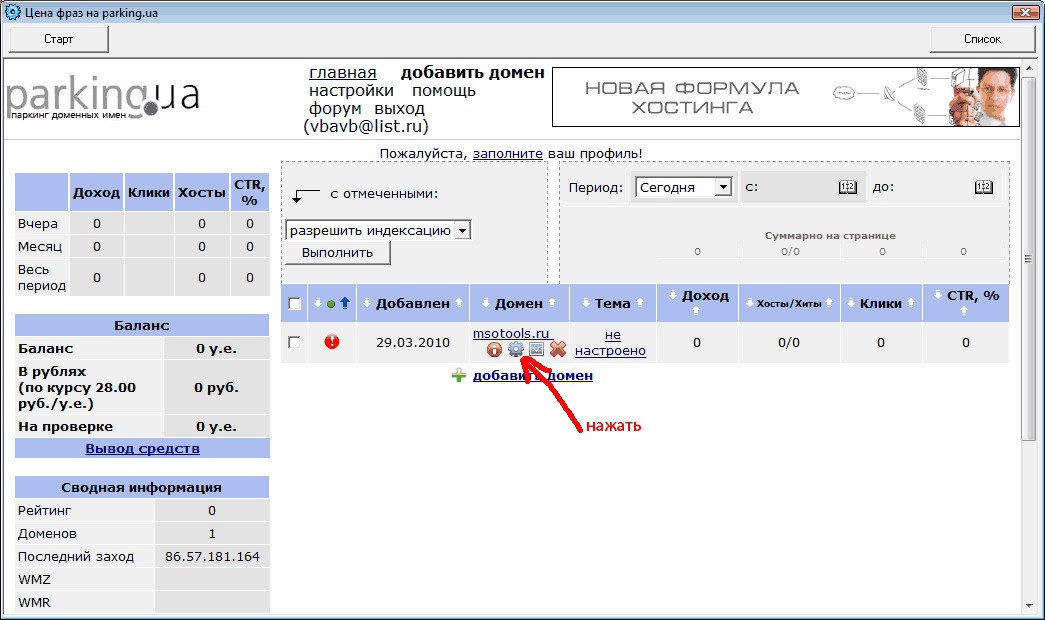Open 'форум' in site navigation
1045x620 pixels.
pos(335,109)
